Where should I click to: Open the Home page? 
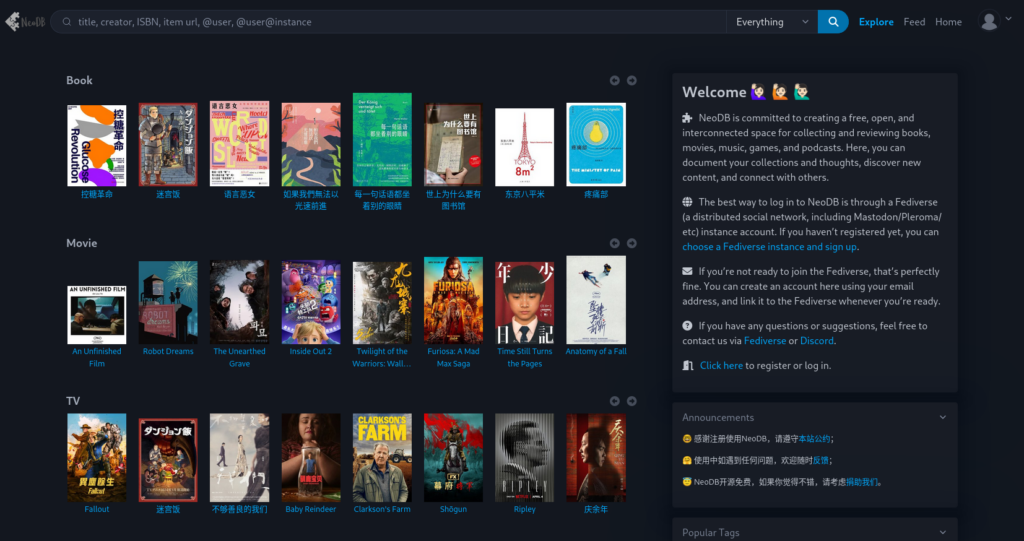(948, 22)
